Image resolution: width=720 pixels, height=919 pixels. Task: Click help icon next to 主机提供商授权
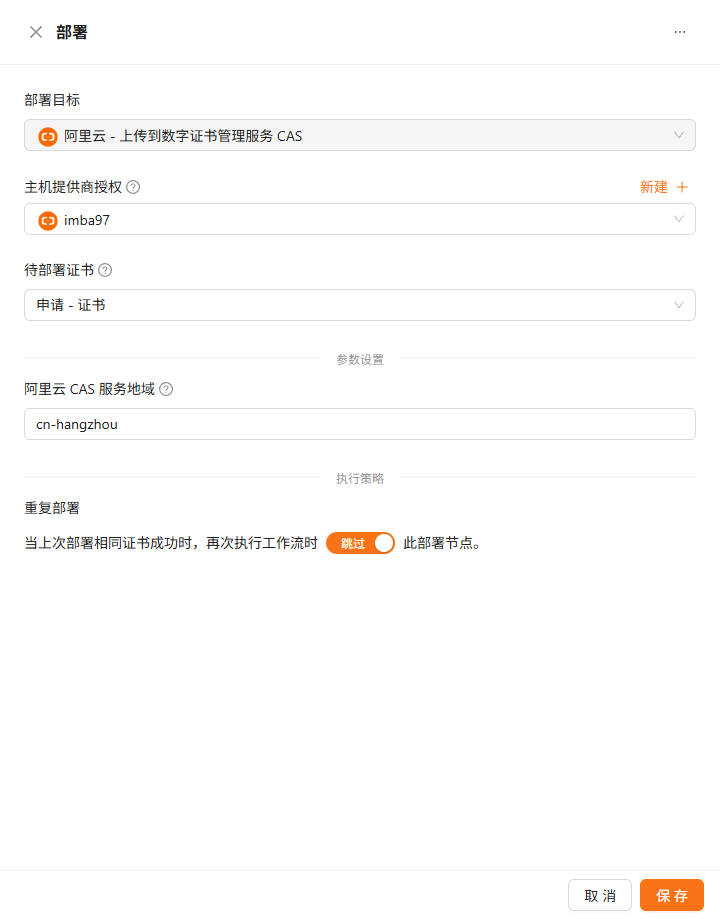[133, 187]
